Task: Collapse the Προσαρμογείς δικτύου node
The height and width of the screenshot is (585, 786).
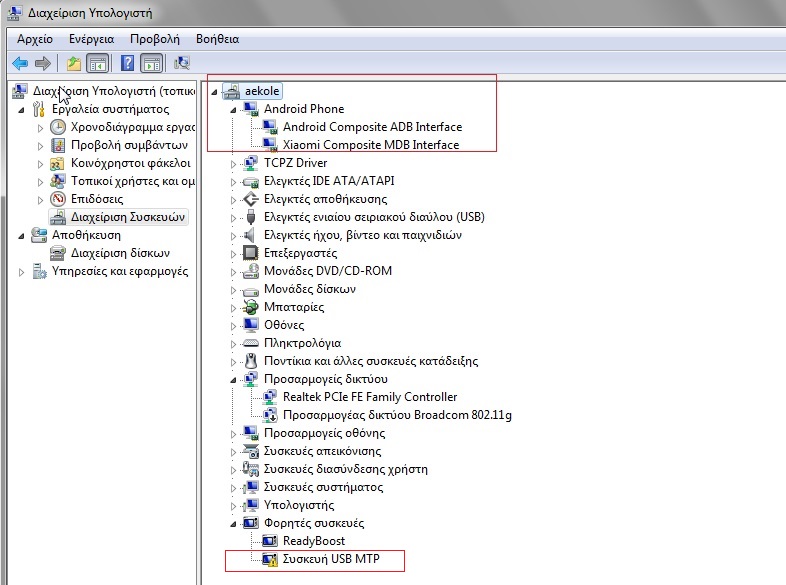Action: point(233,379)
